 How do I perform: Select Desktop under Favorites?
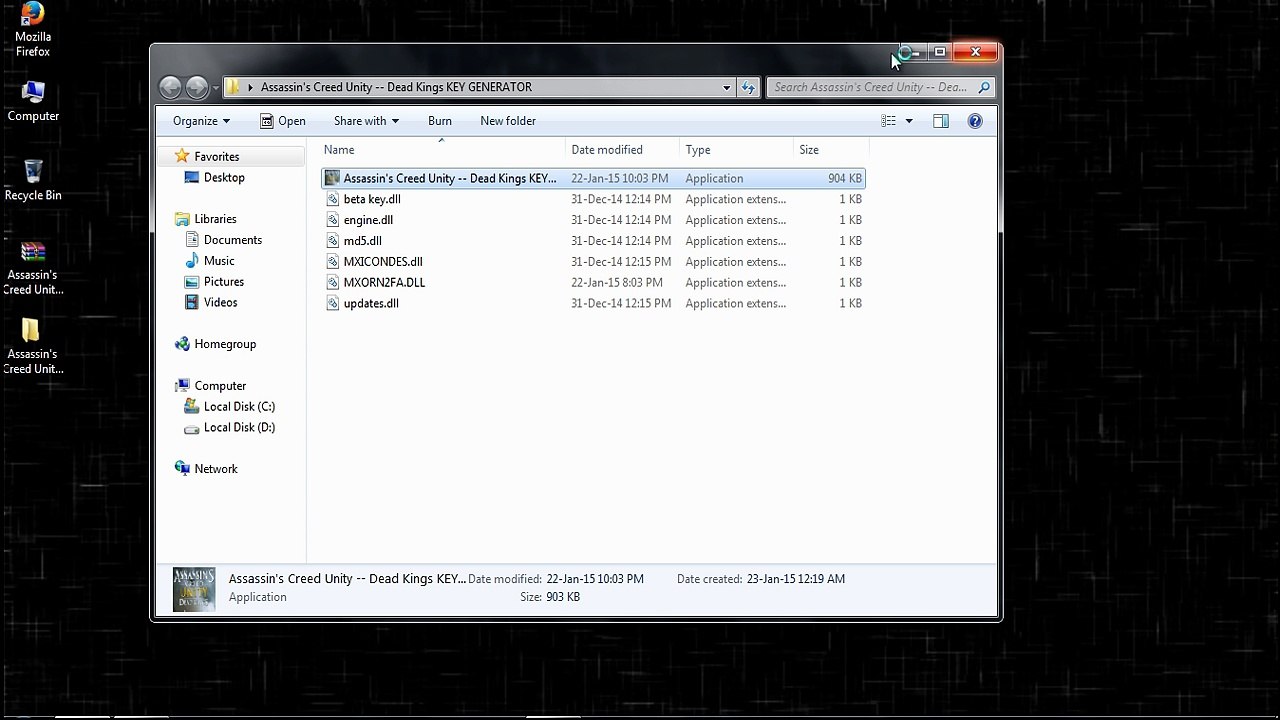pyautogui.click(x=224, y=178)
